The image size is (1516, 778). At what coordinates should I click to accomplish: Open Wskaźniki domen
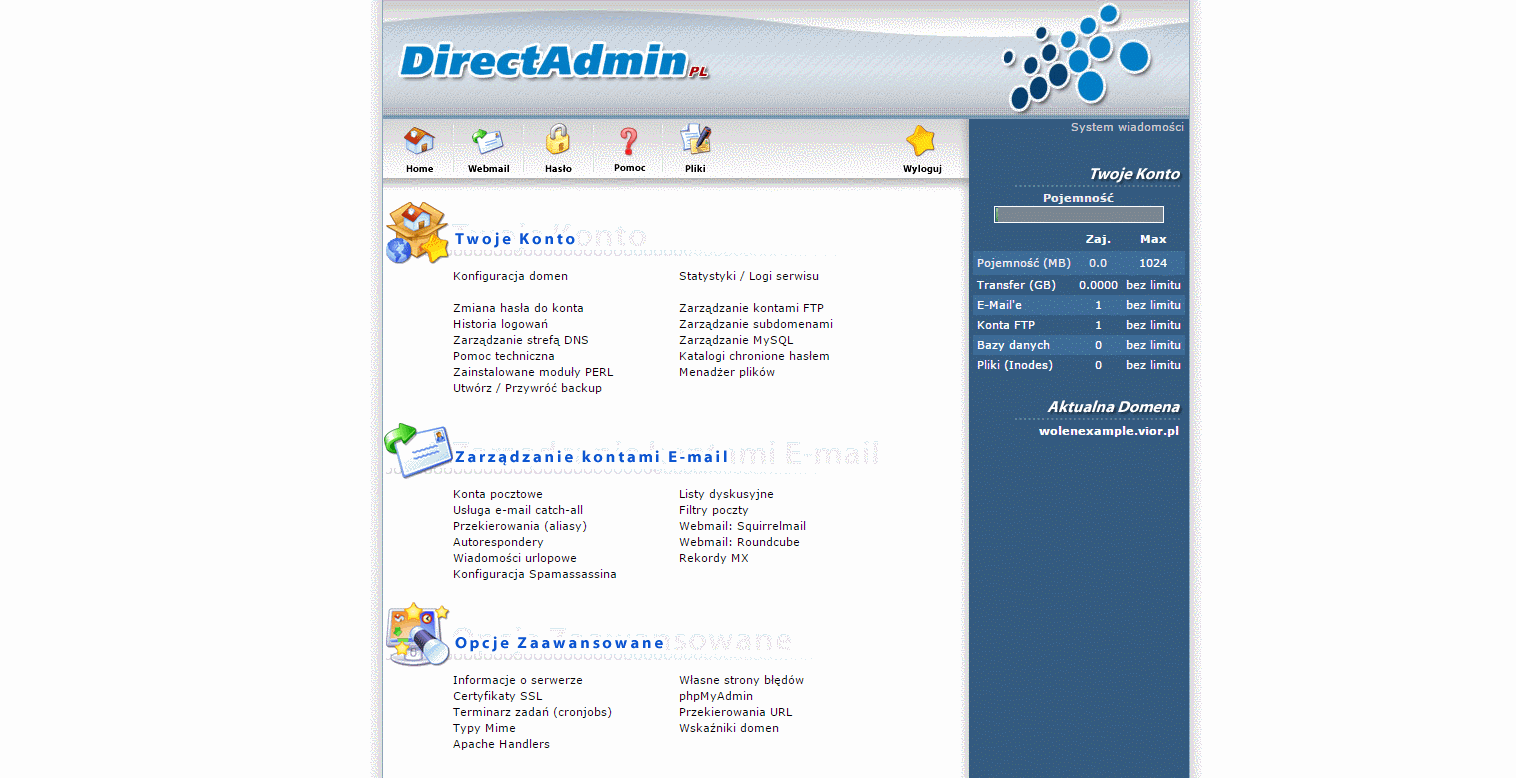click(729, 728)
